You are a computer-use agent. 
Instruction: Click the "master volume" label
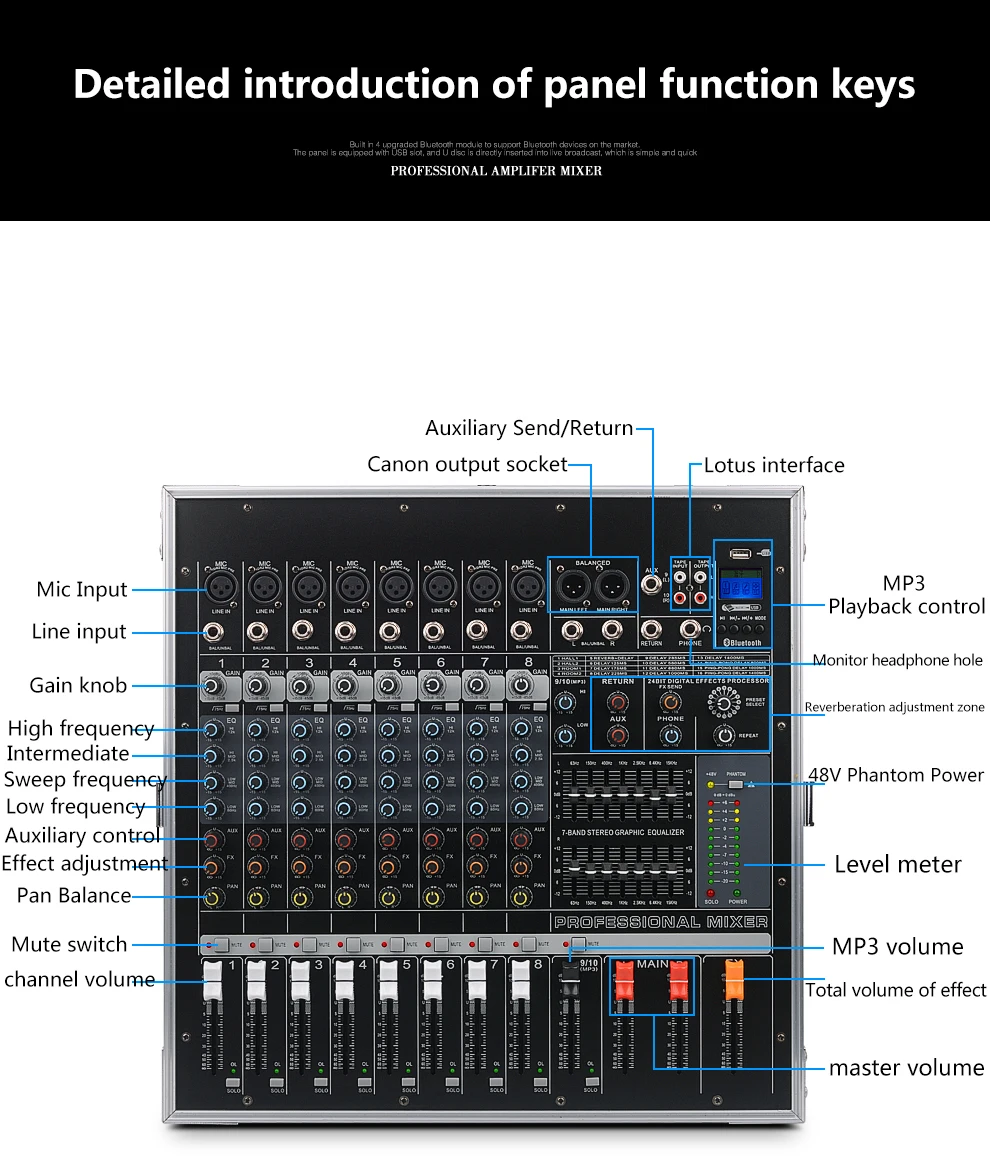[907, 1069]
